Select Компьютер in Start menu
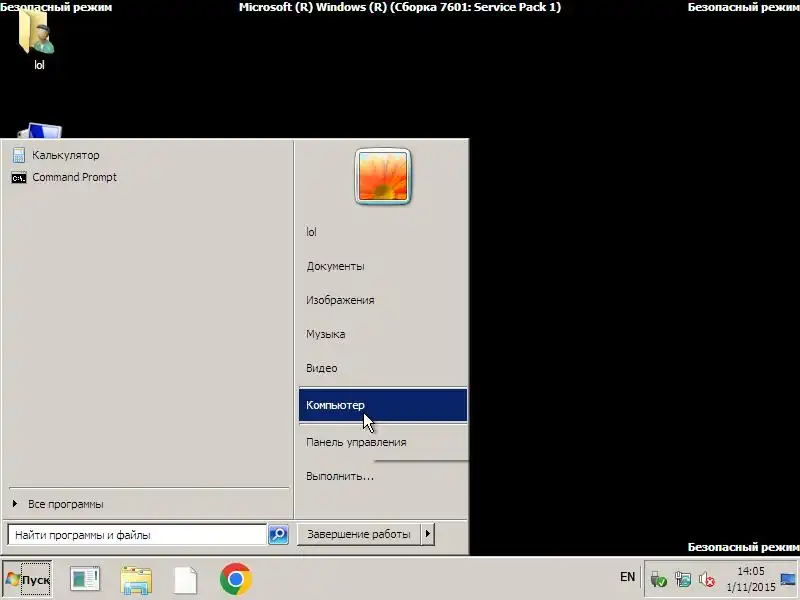The width and height of the screenshot is (800, 600). (383, 405)
